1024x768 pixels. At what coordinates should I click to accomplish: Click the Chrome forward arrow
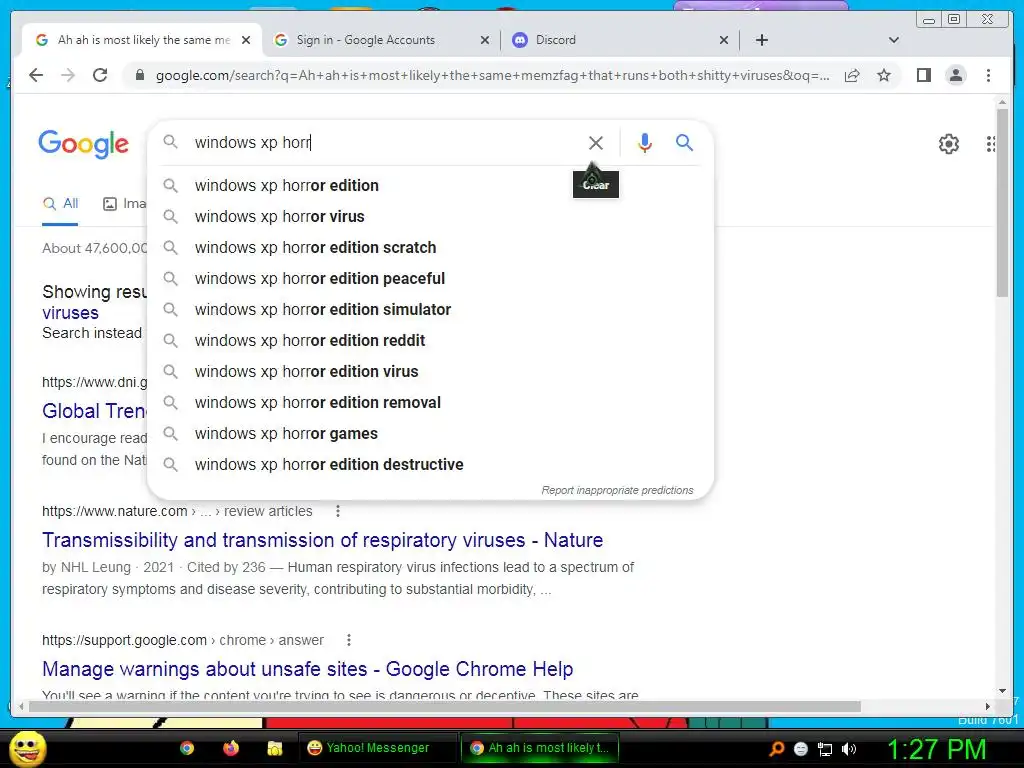click(68, 75)
